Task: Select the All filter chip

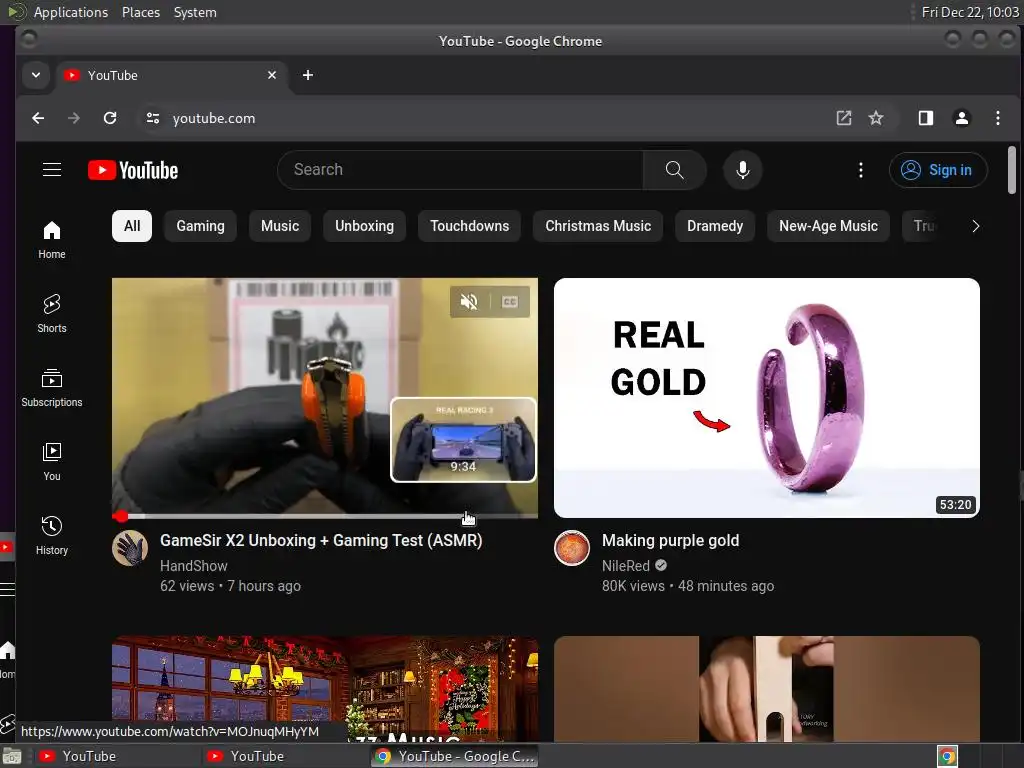Action: (132, 226)
